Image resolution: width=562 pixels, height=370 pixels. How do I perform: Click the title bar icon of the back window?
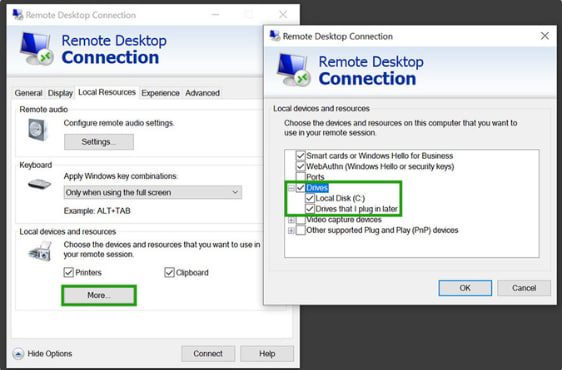pos(18,15)
